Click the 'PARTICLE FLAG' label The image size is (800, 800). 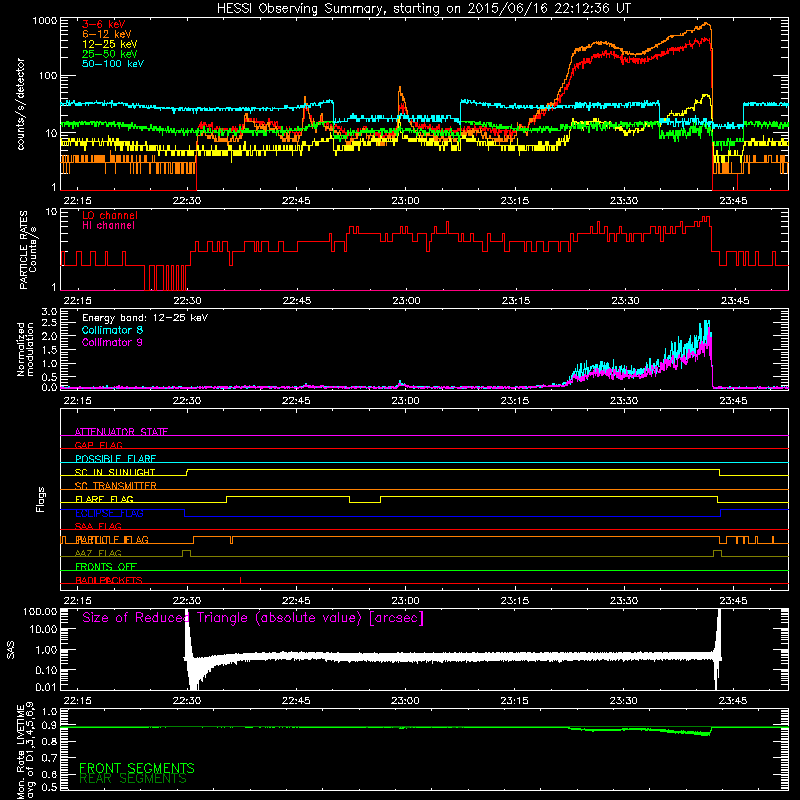[x=112, y=540]
